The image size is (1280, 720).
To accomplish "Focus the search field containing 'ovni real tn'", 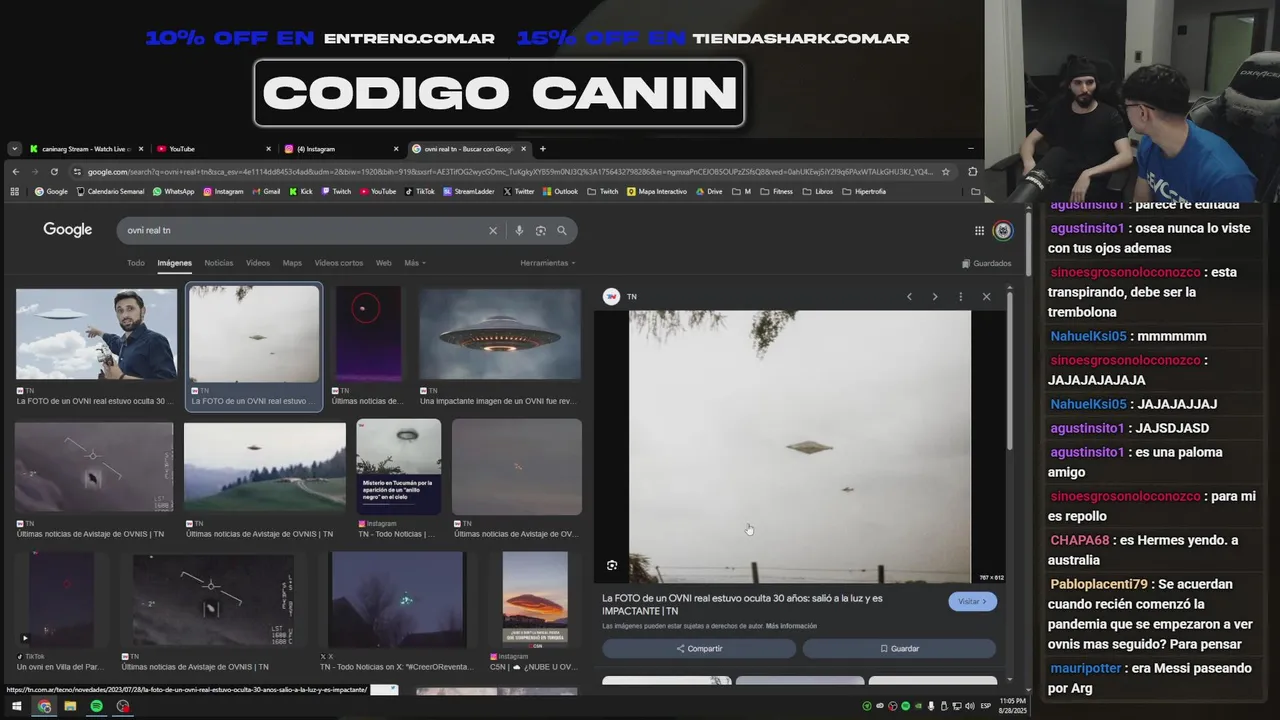I will 300,230.
